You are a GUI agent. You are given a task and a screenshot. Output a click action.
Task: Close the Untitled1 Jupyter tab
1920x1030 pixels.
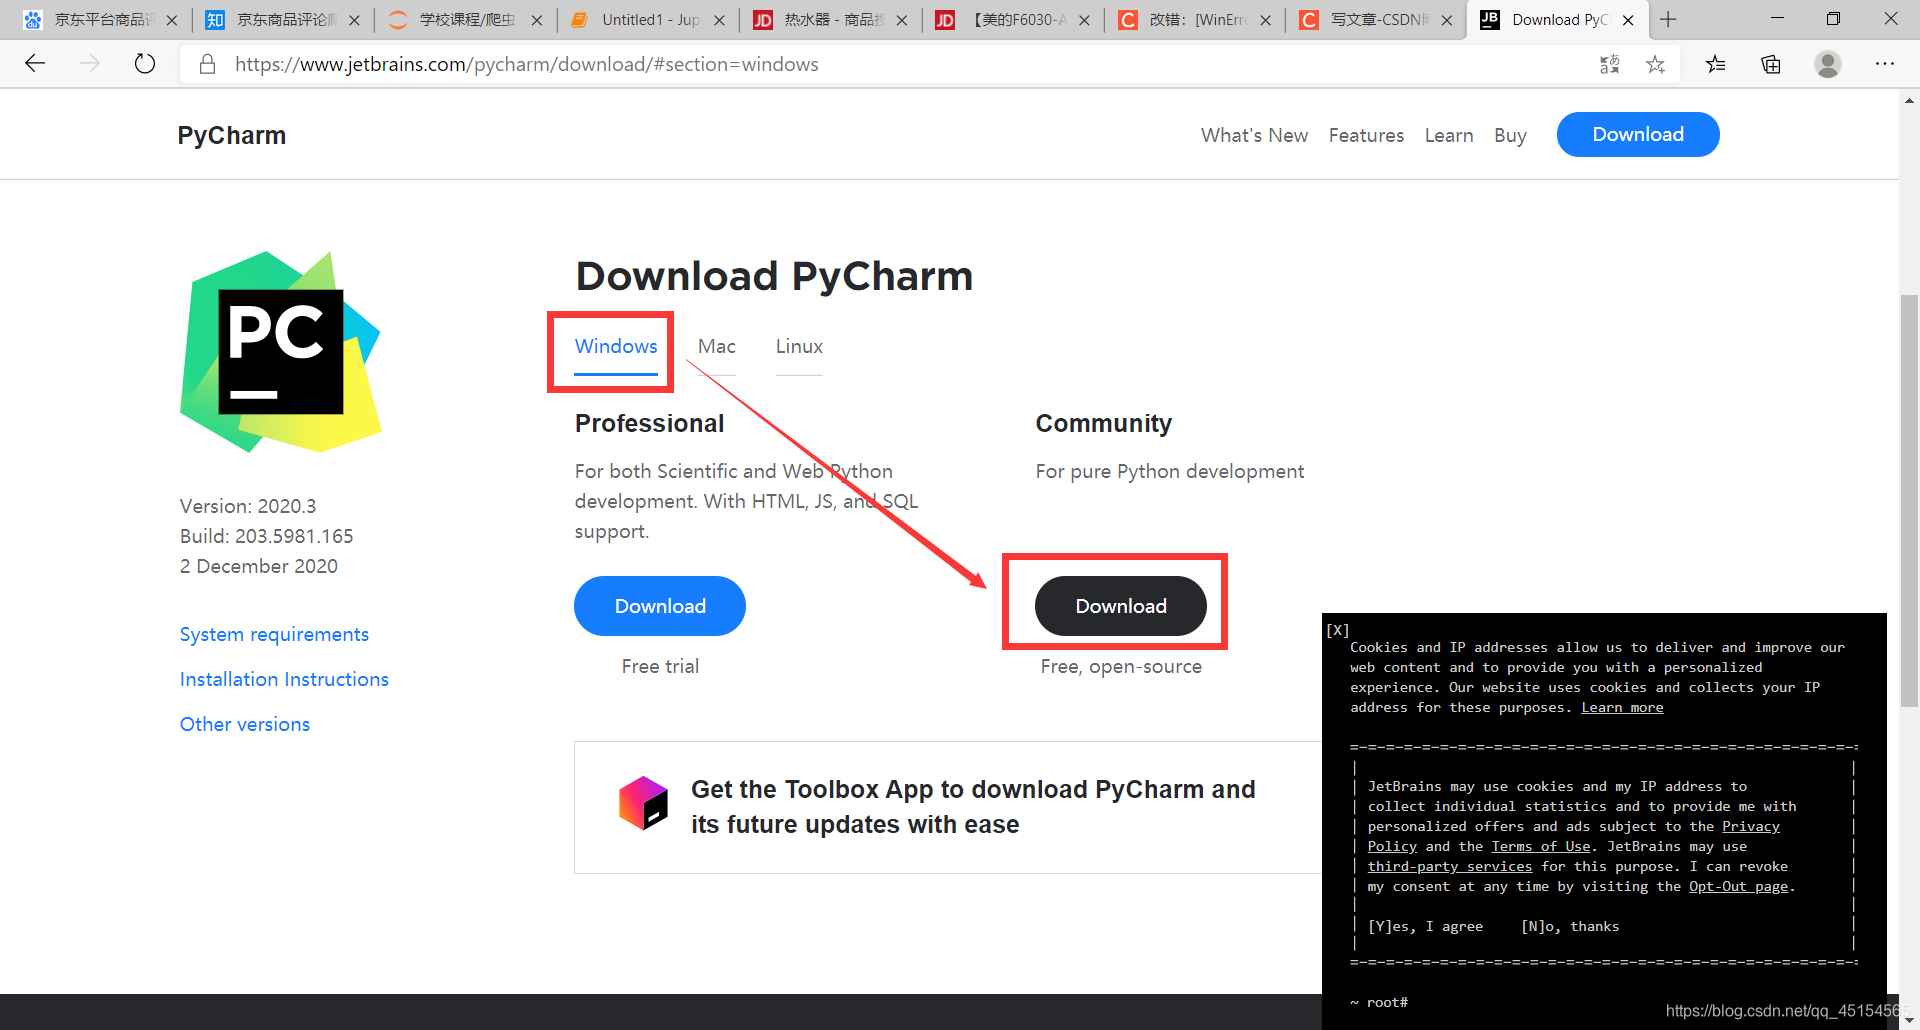coord(719,20)
